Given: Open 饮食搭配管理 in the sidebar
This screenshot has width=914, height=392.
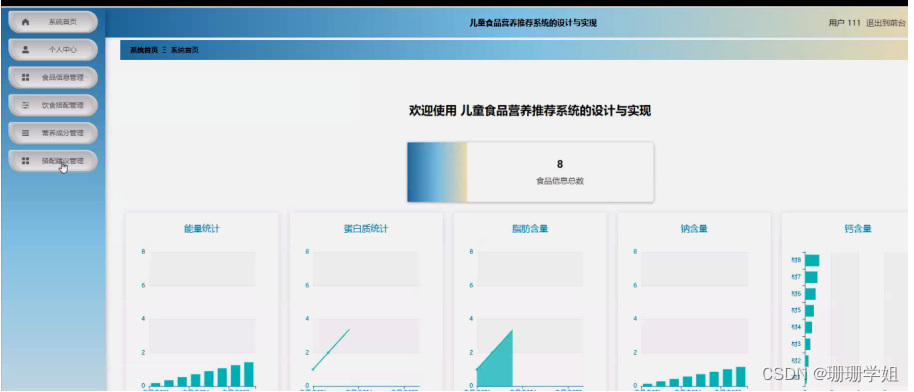Looking at the screenshot, I should coord(52,106).
